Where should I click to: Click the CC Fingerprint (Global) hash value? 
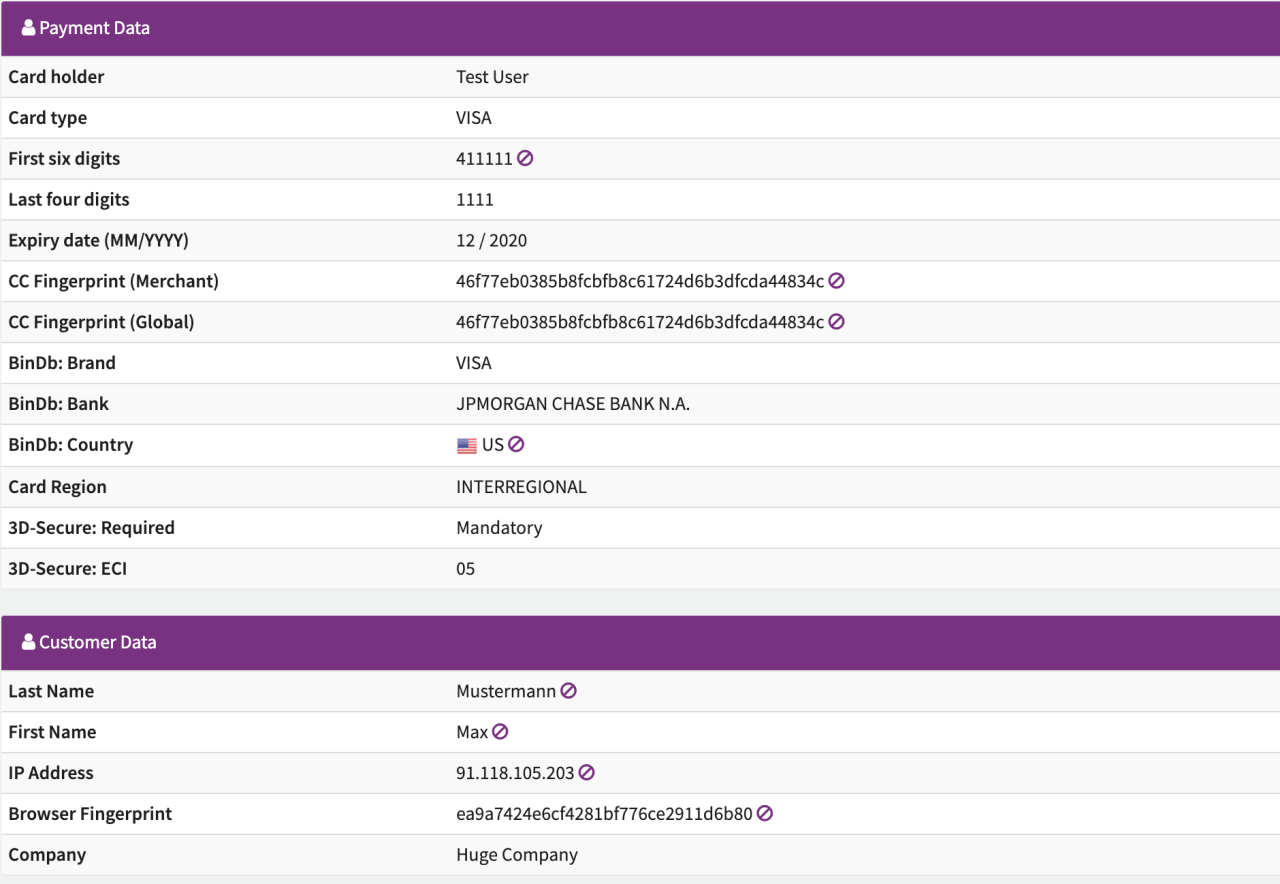640,323
